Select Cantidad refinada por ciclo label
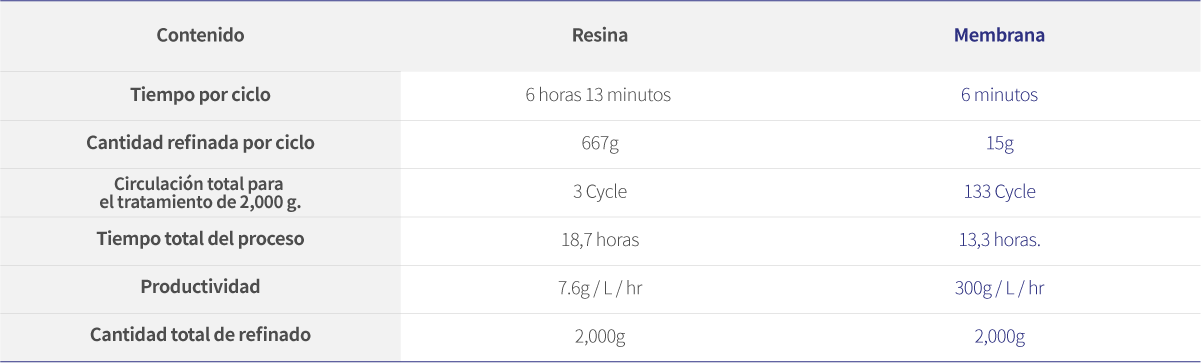 [200, 143]
